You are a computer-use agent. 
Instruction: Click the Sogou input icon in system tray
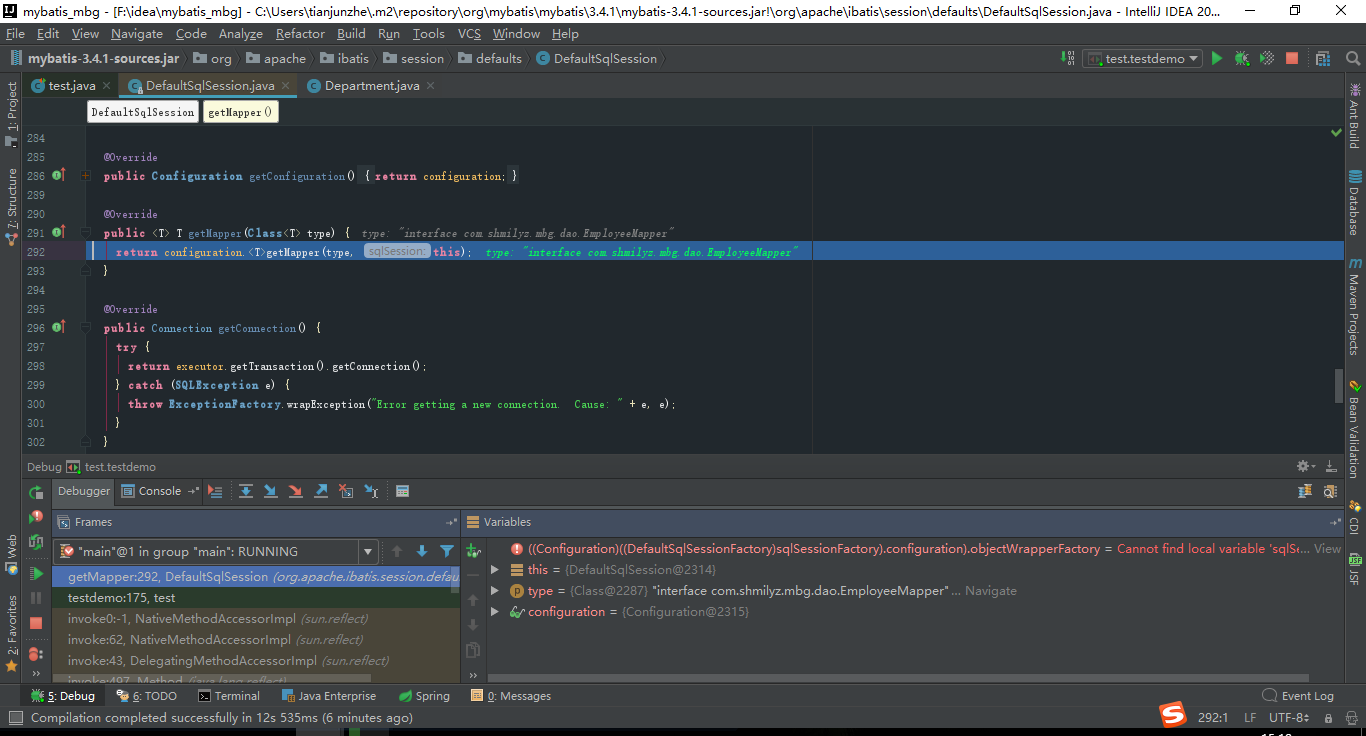click(x=1172, y=715)
